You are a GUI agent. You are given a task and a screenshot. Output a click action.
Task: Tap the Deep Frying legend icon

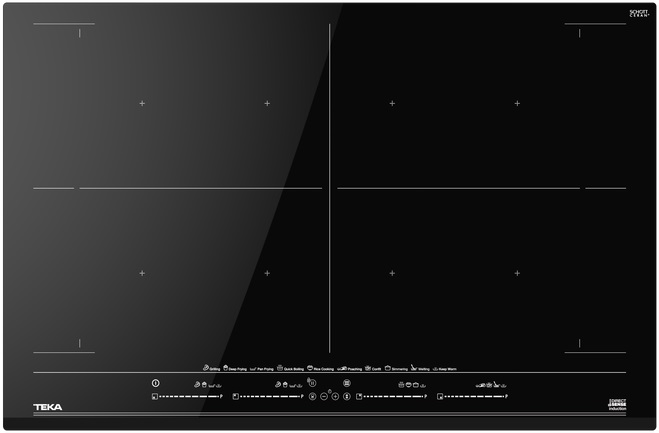(227, 368)
